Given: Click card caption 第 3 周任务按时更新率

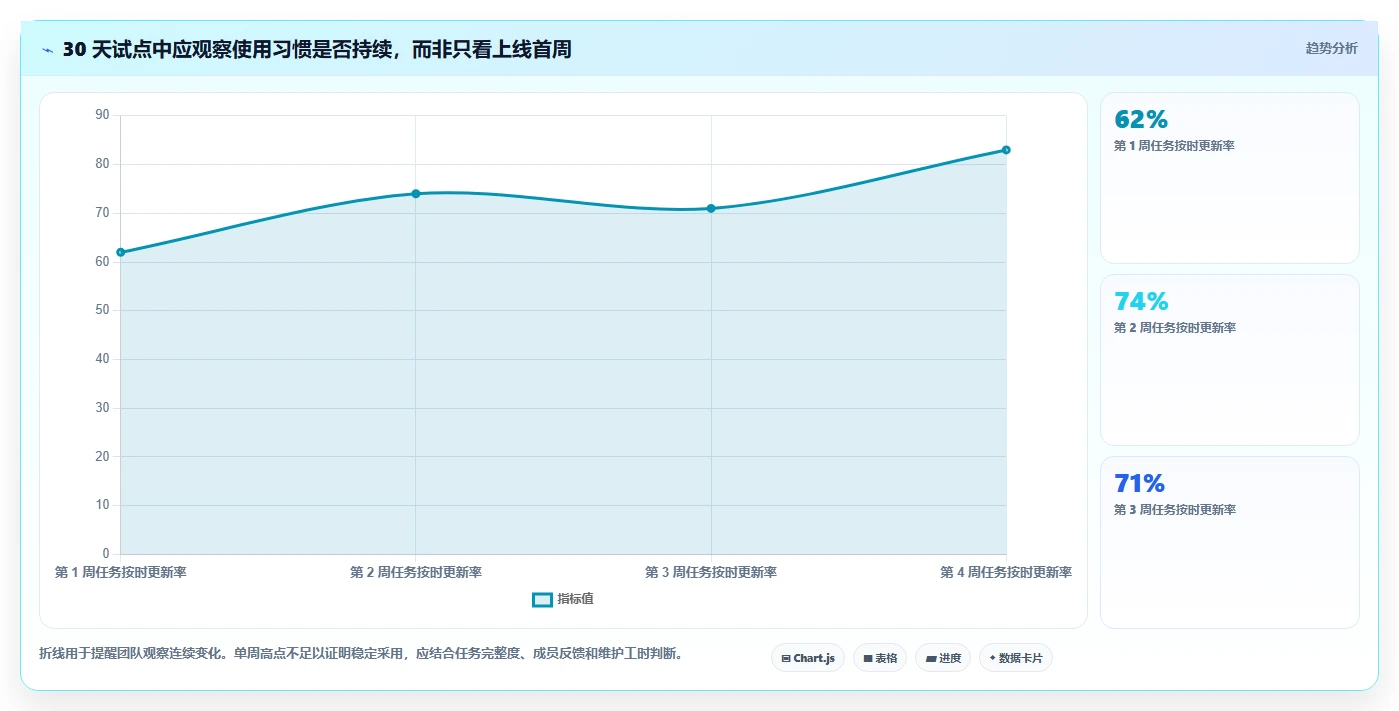Looking at the screenshot, I should point(1175,510).
